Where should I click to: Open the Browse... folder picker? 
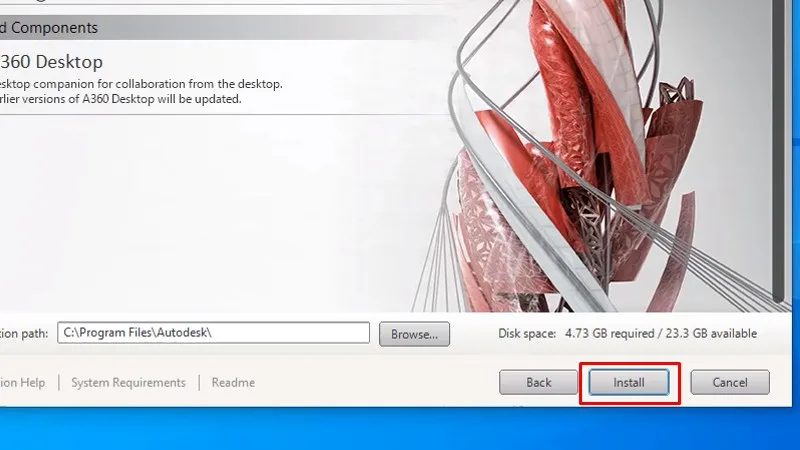click(x=414, y=333)
